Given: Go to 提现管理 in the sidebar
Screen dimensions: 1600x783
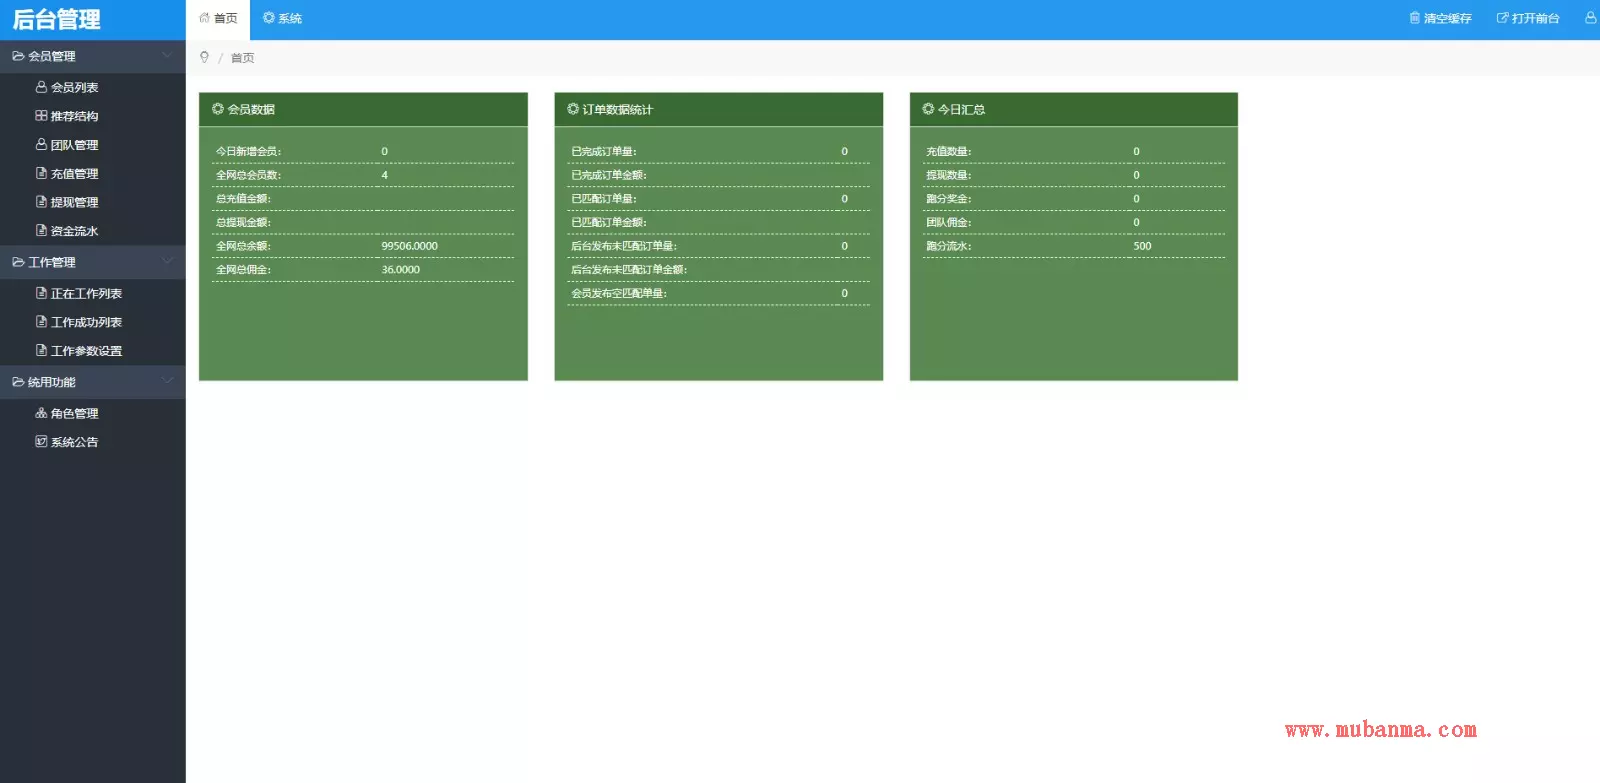Looking at the screenshot, I should 74,202.
